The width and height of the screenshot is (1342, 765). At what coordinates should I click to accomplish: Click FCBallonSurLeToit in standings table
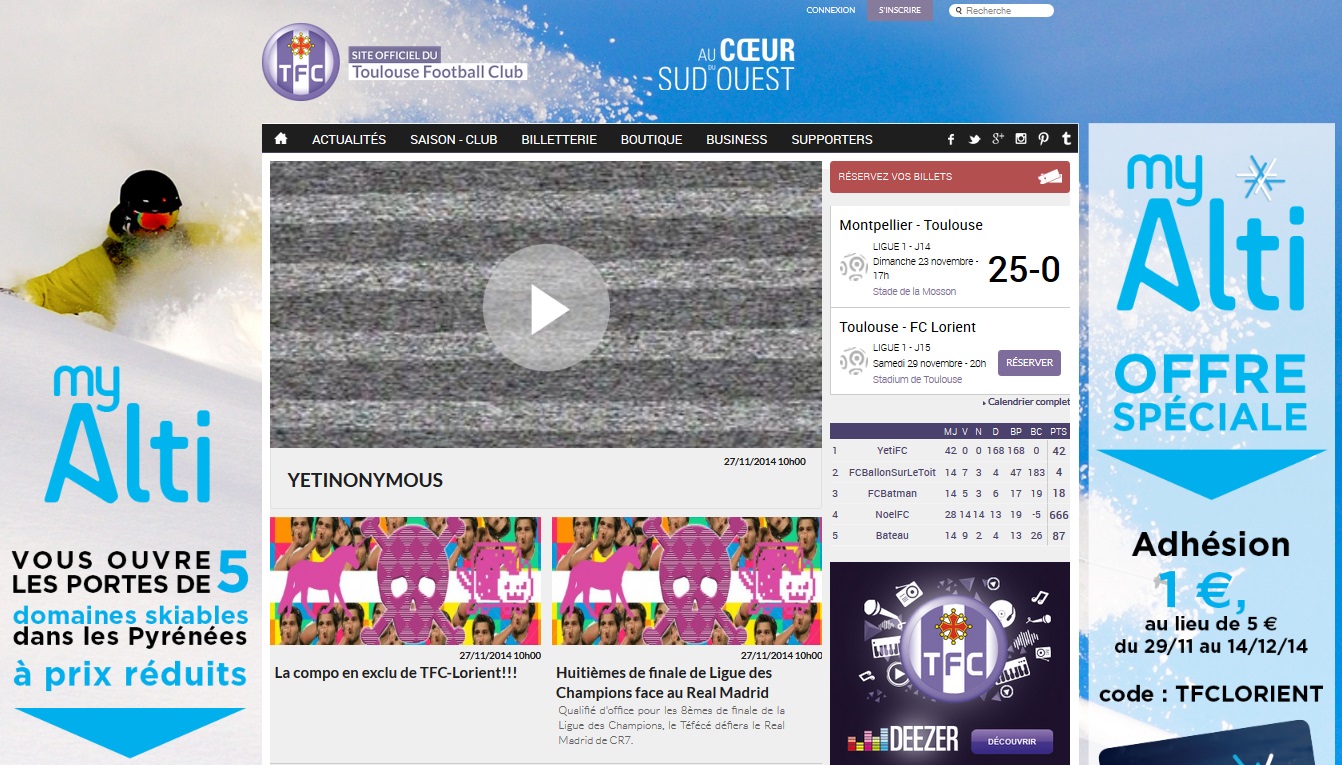pyautogui.click(x=892, y=472)
